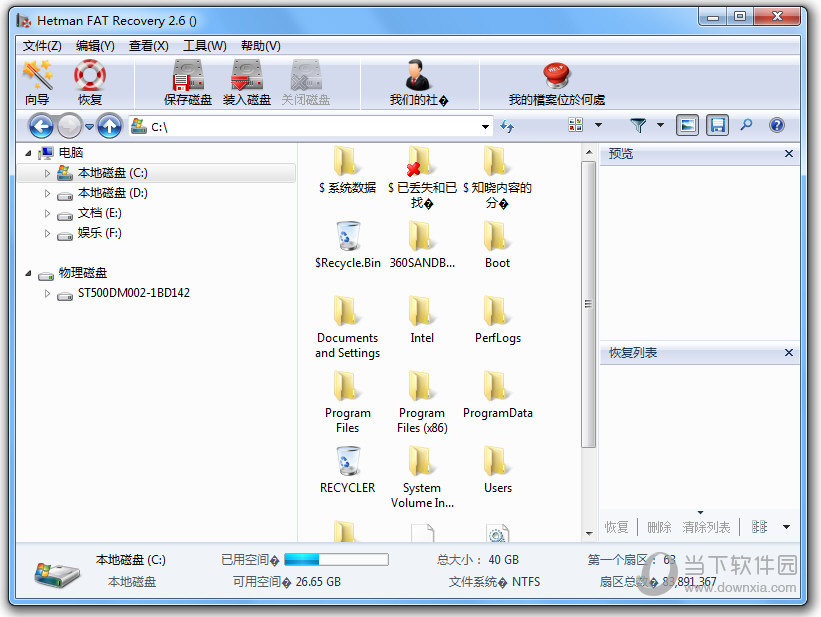Viewport: 821px width, 617px height.
Task: Close the 恢复列表 panel
Action: (x=789, y=352)
